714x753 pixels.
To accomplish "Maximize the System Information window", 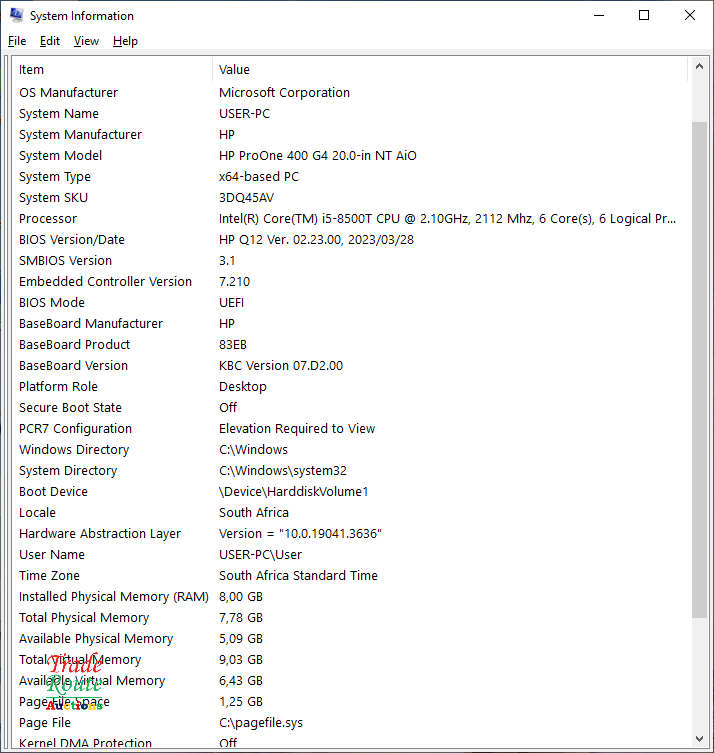I will coord(644,15).
